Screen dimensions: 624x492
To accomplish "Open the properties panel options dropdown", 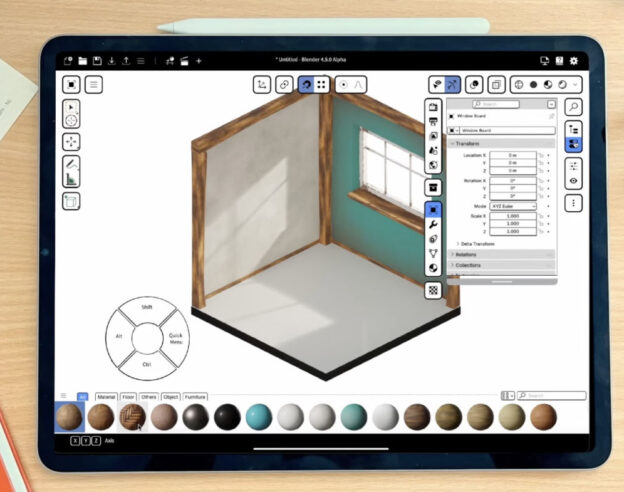I will point(551,104).
